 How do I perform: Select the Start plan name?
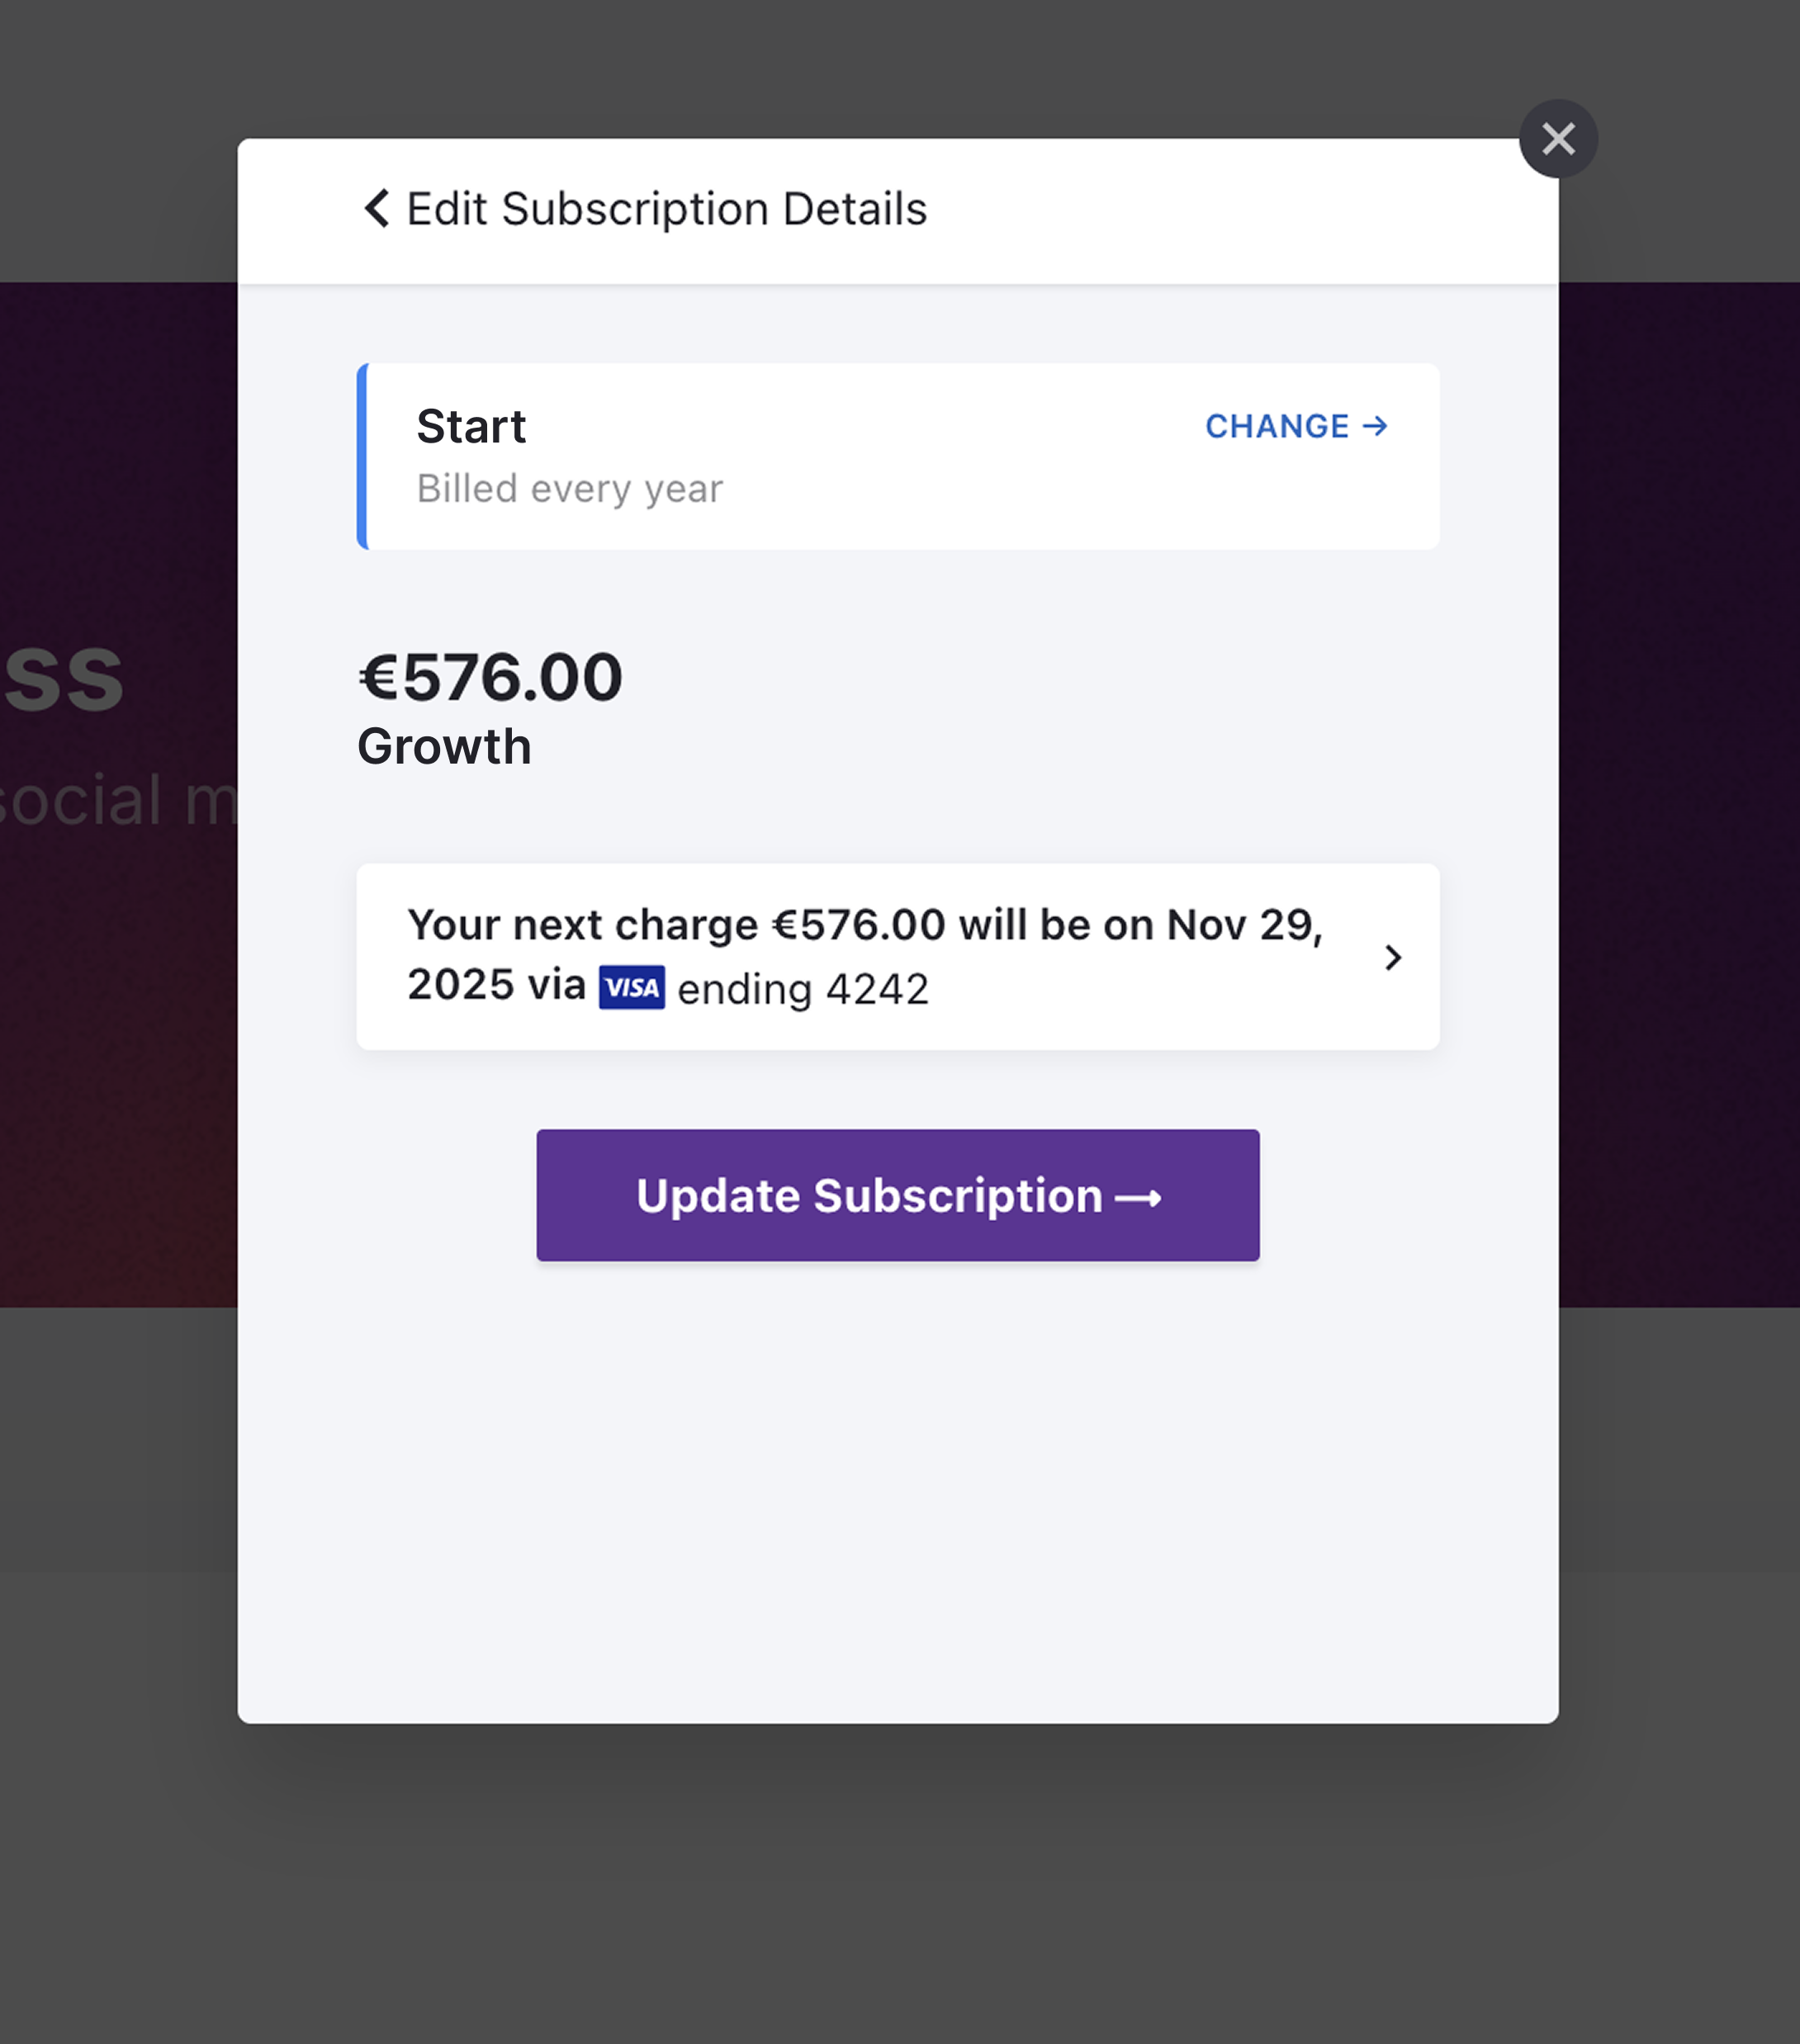pyautogui.click(x=471, y=427)
